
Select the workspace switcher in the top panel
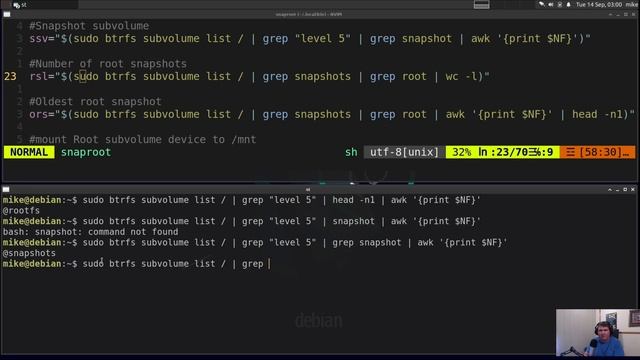tap(482, 5)
